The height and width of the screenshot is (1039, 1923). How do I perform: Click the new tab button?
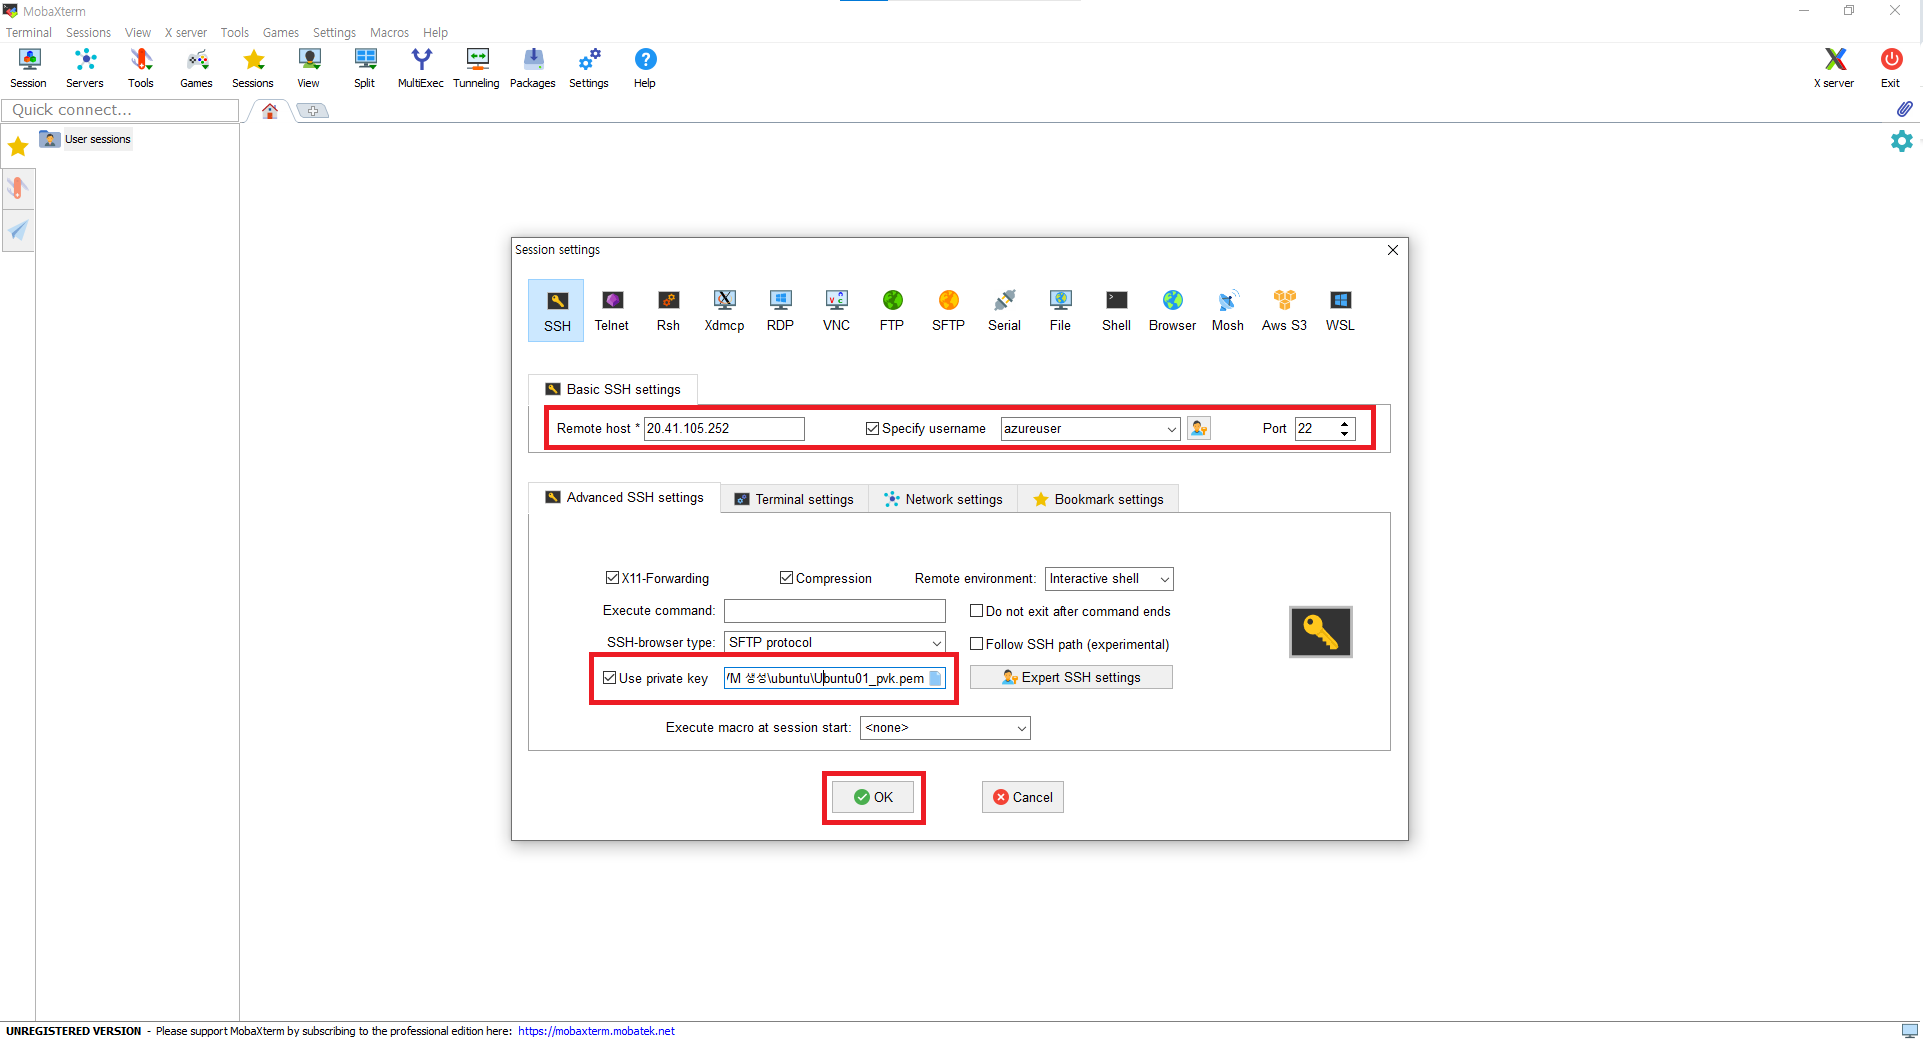click(313, 111)
